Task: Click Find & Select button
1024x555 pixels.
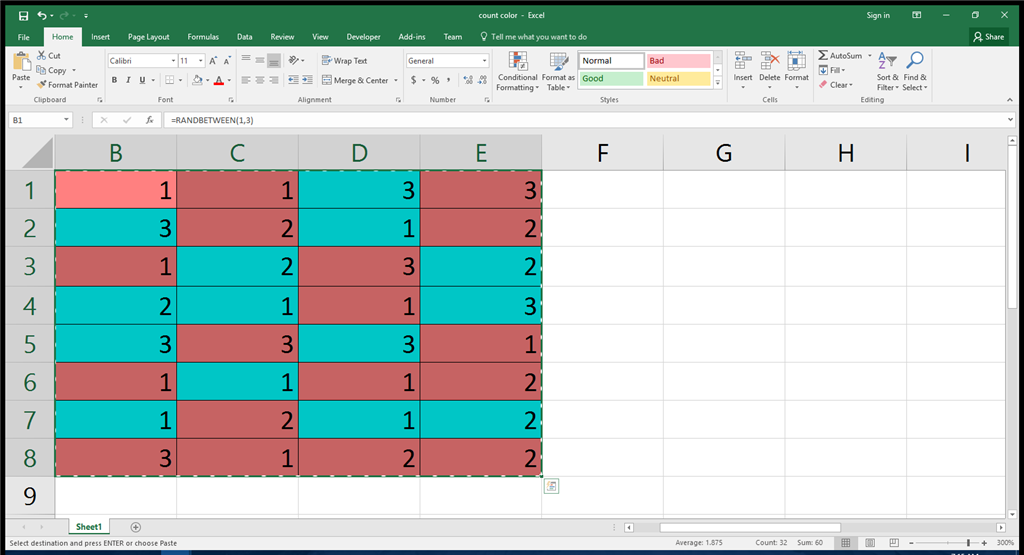Action: [x=915, y=72]
